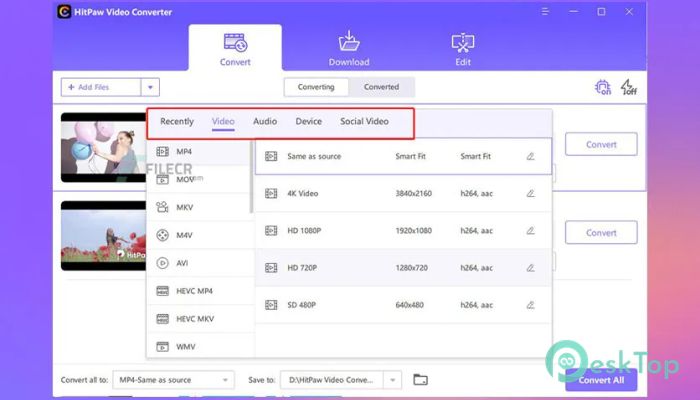Screen dimensions: 700x400
Task: Select the HEVC MP4 format label
Action: coord(194,291)
